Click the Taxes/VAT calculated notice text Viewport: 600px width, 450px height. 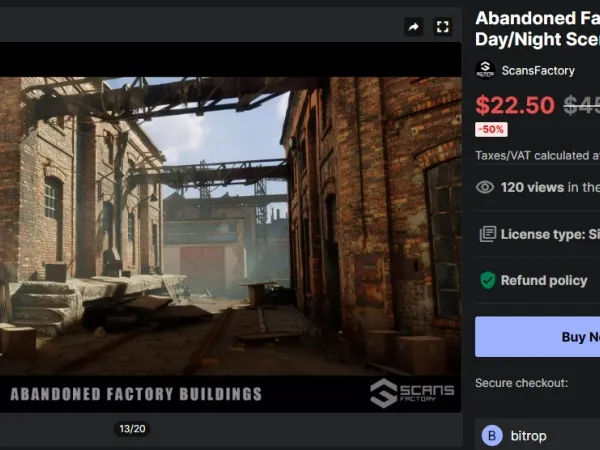pos(537,155)
